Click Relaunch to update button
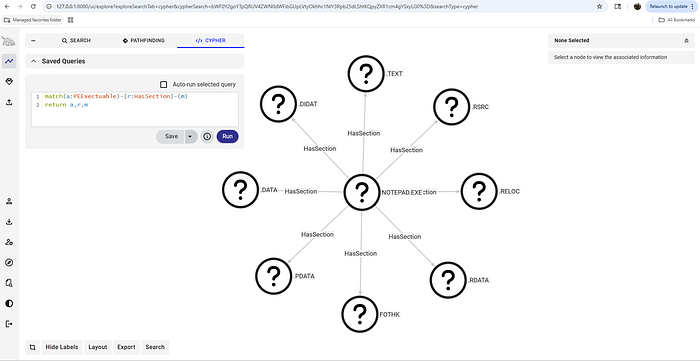700x361 pixels. [x=671, y=7]
